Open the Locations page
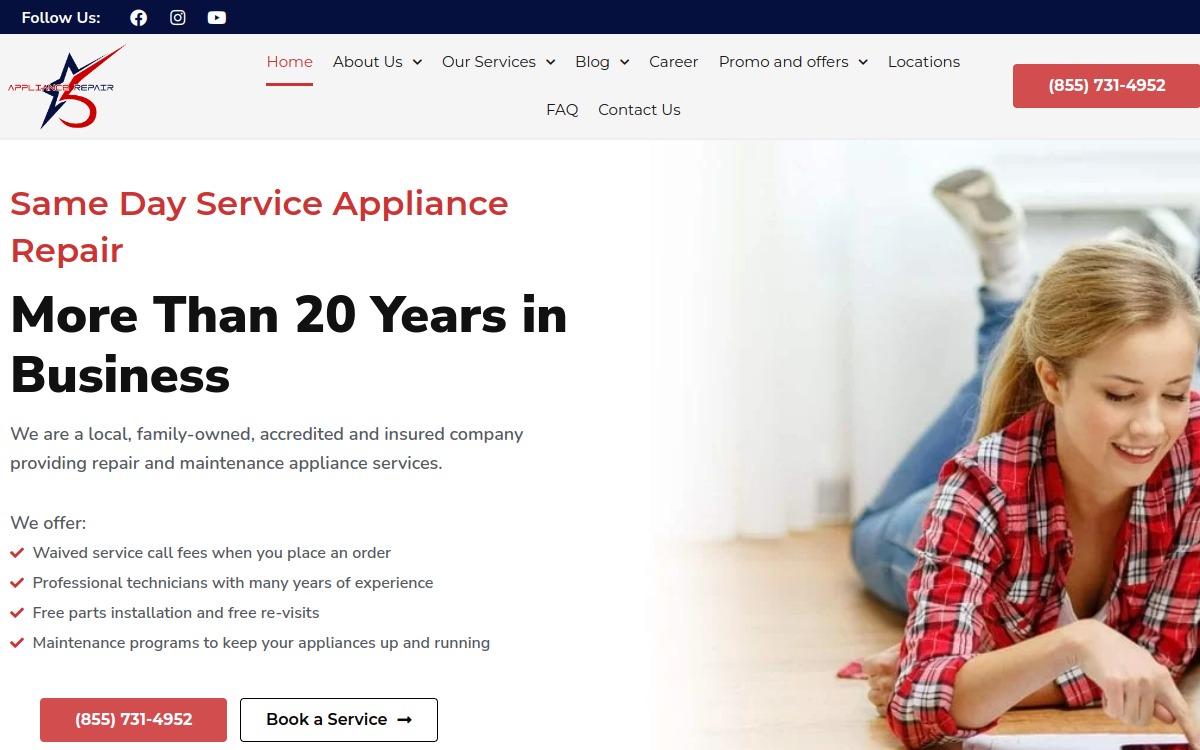The height and width of the screenshot is (750, 1200). point(924,62)
